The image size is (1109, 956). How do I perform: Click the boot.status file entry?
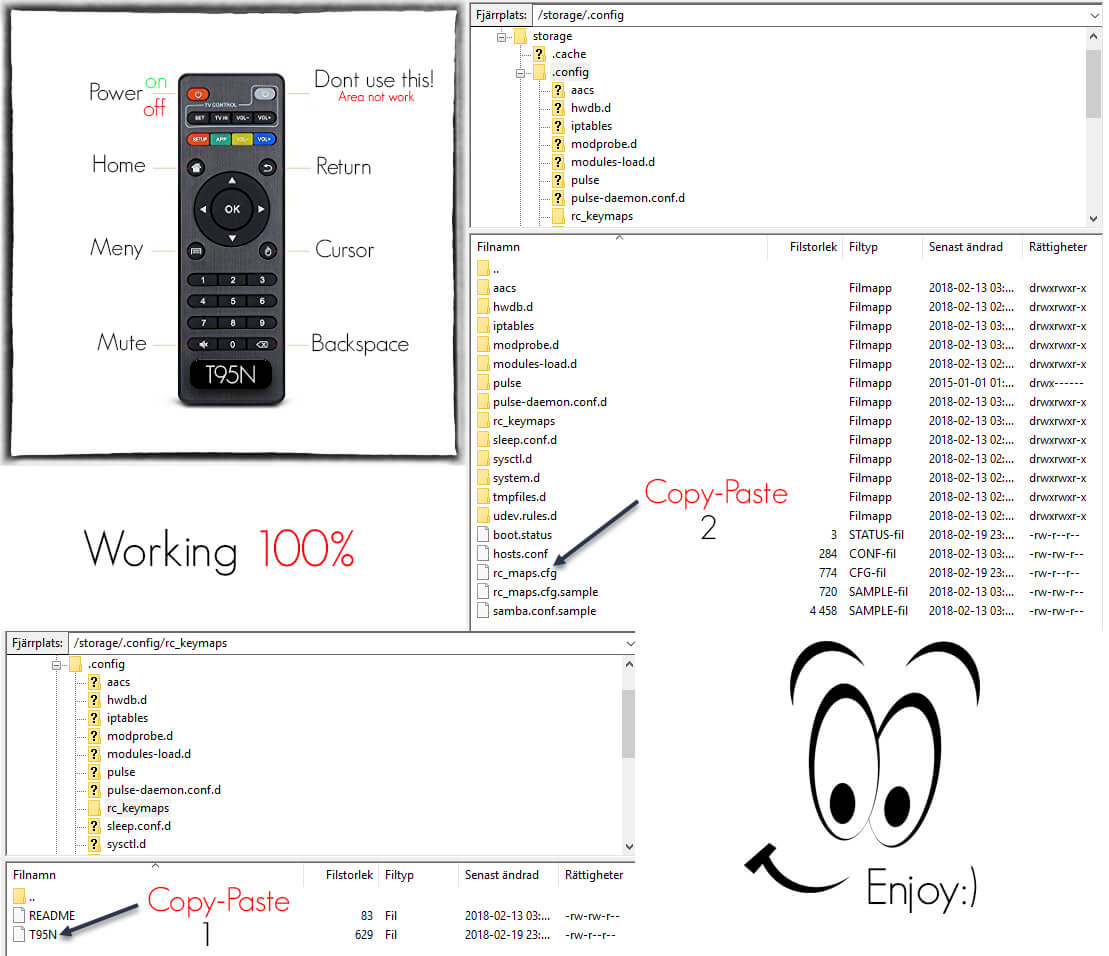522,535
